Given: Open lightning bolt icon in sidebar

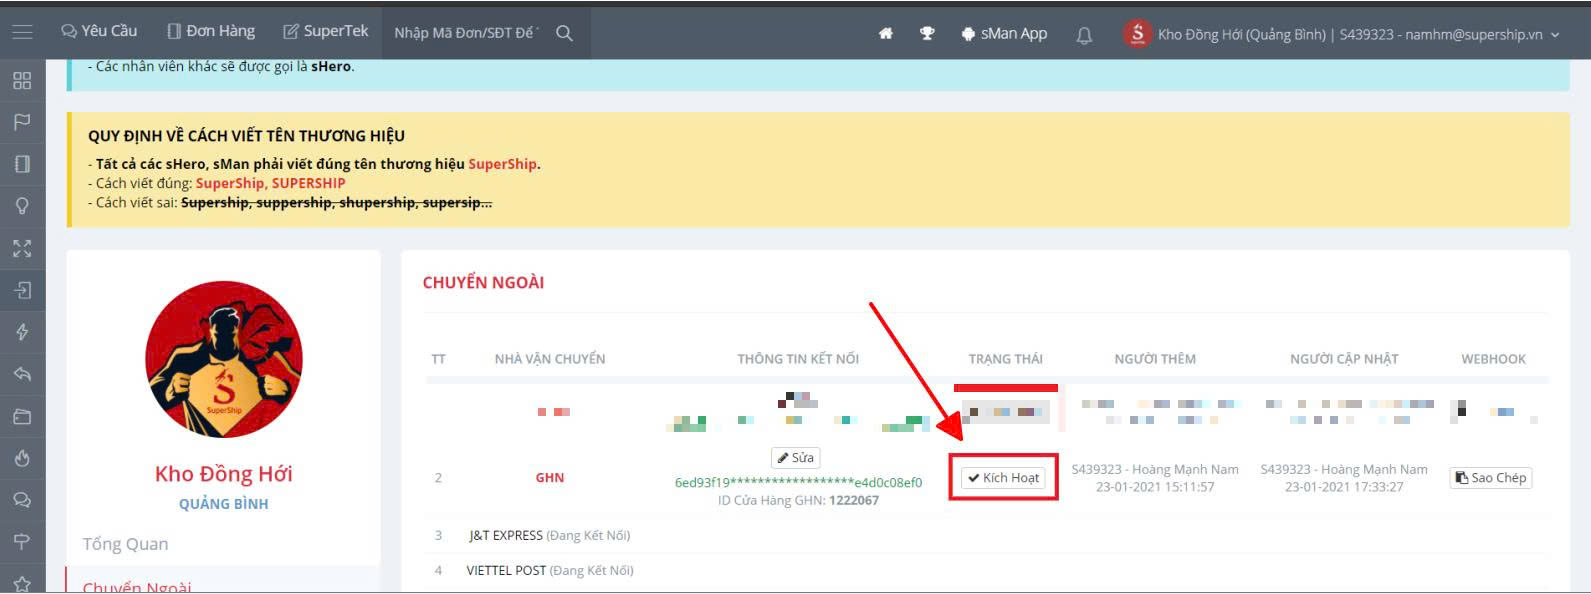Looking at the screenshot, I should (x=22, y=332).
